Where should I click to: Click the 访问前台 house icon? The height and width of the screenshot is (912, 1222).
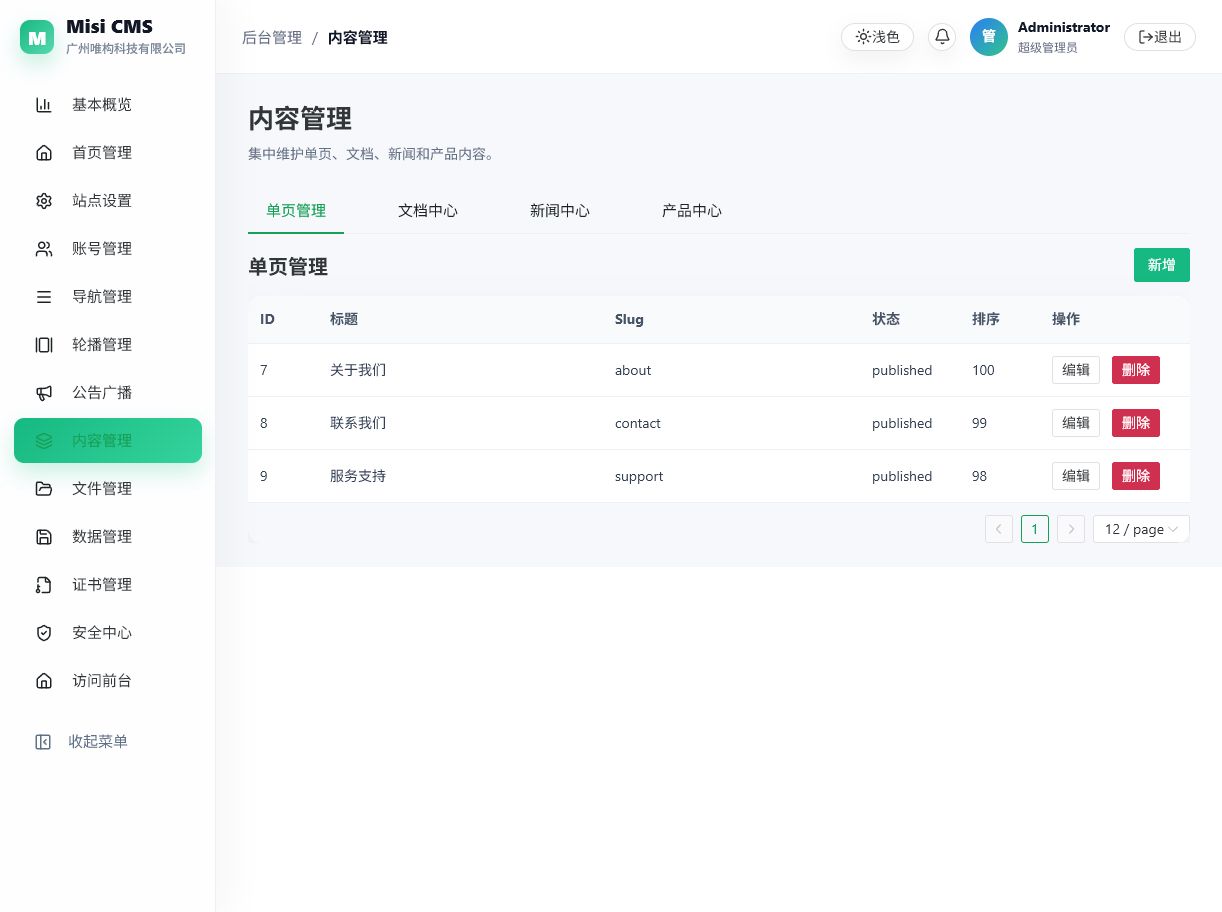coord(44,681)
